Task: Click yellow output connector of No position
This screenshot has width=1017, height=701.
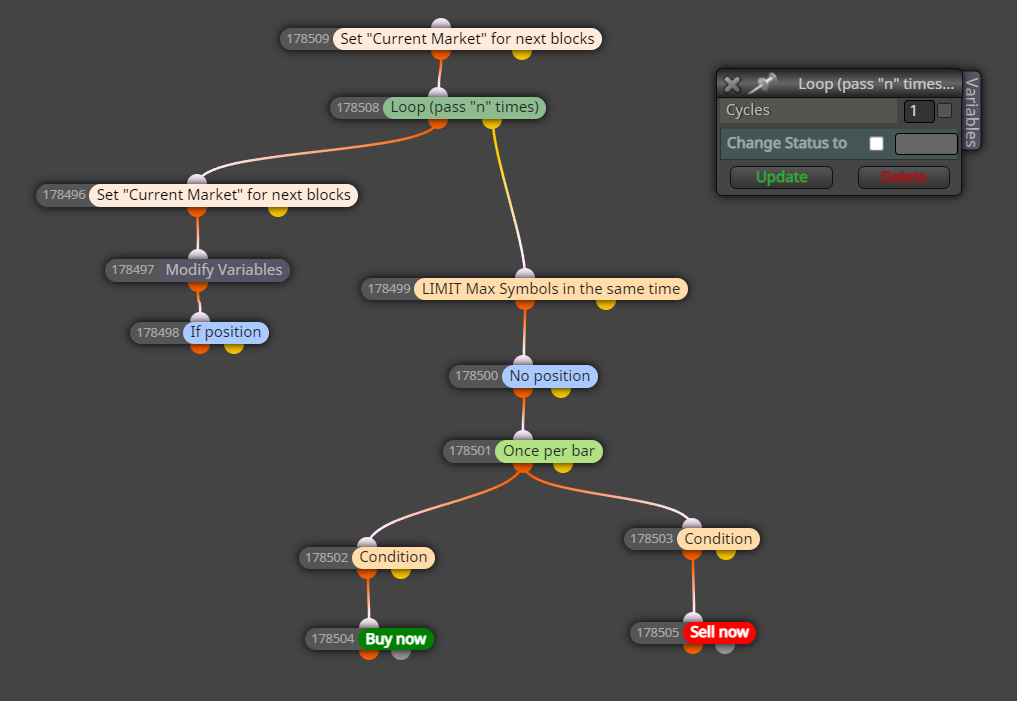Action: pos(560,390)
